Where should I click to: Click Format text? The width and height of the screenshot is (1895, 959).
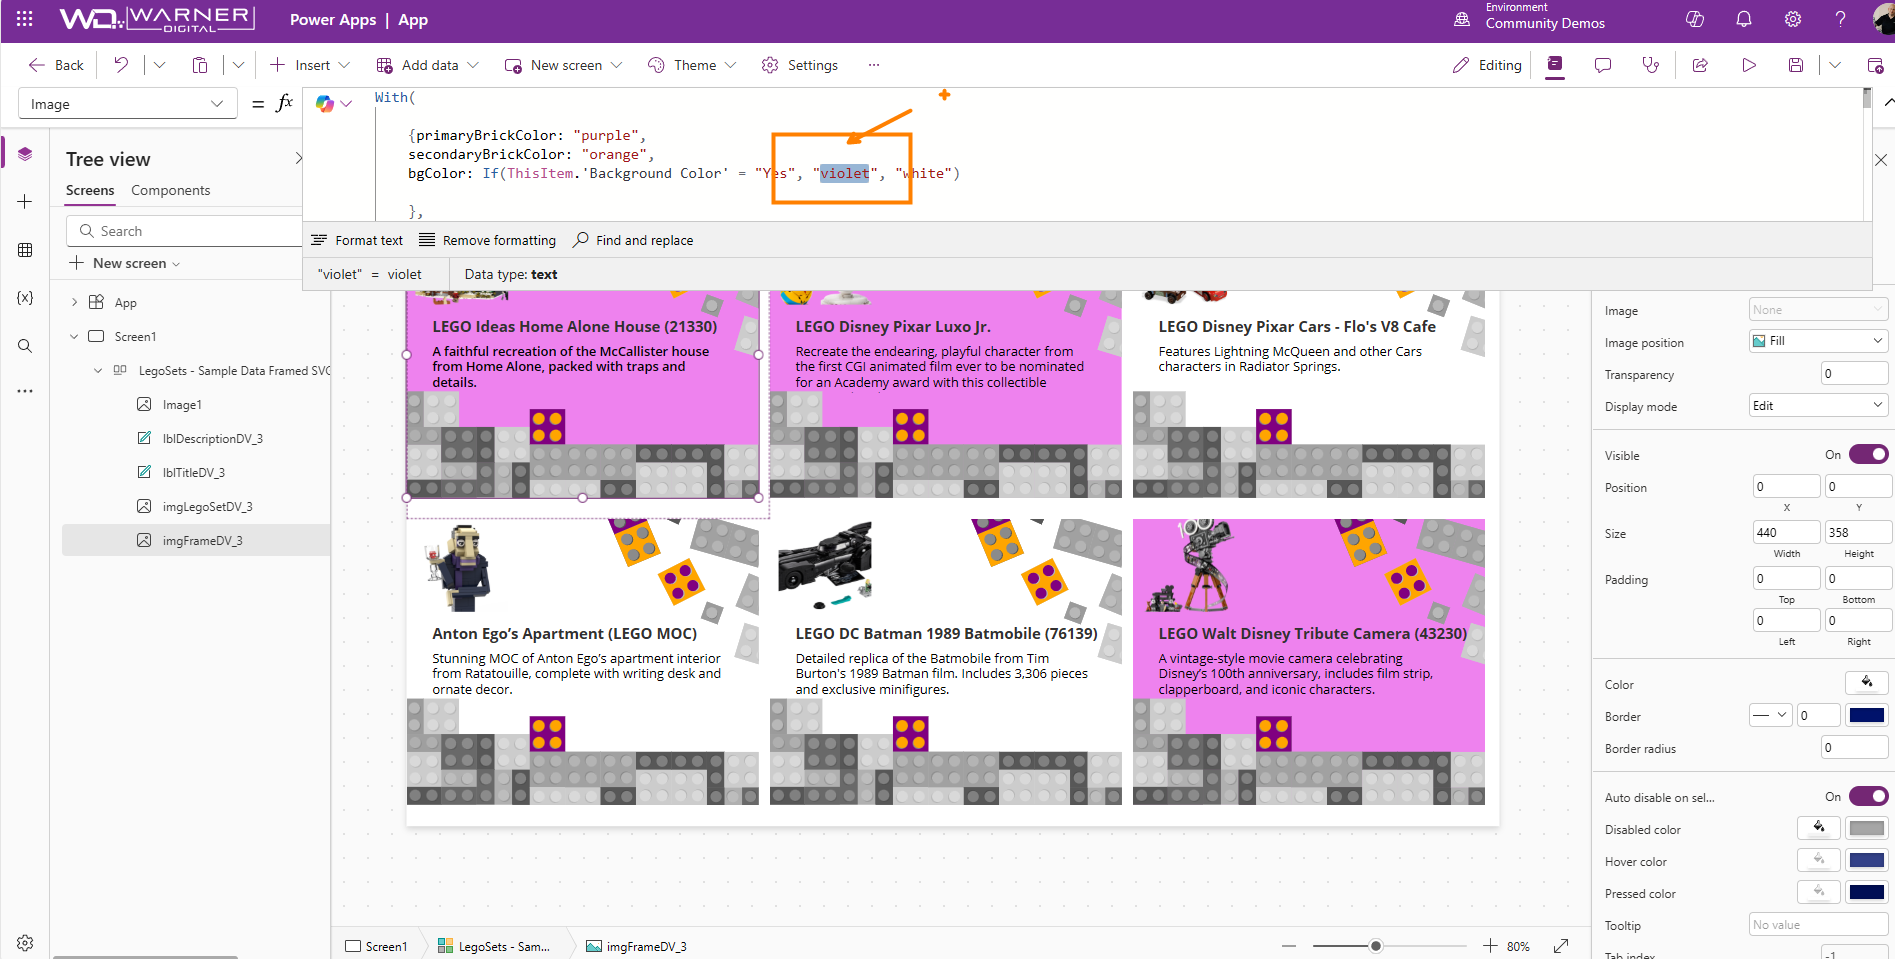[x=357, y=240]
